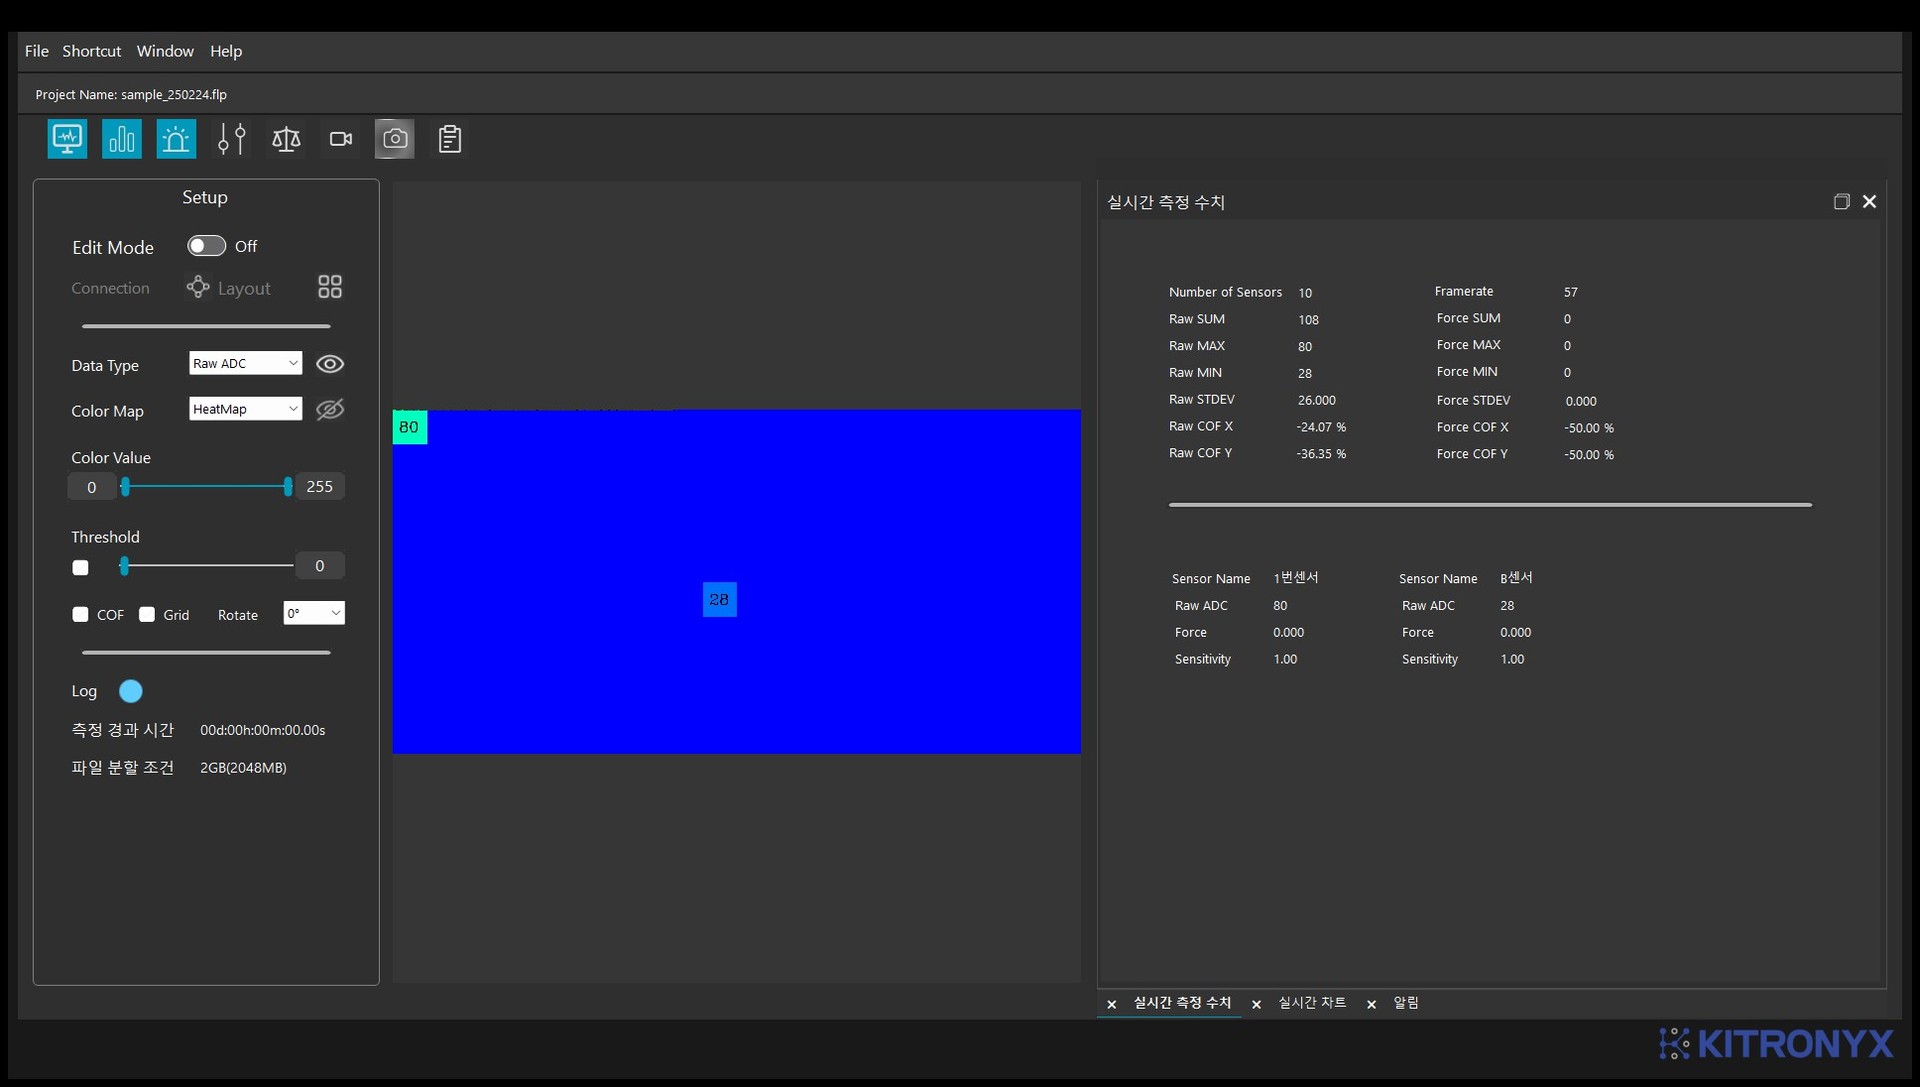Enable the Grid checkbox
The height and width of the screenshot is (1087, 1920).
point(147,614)
